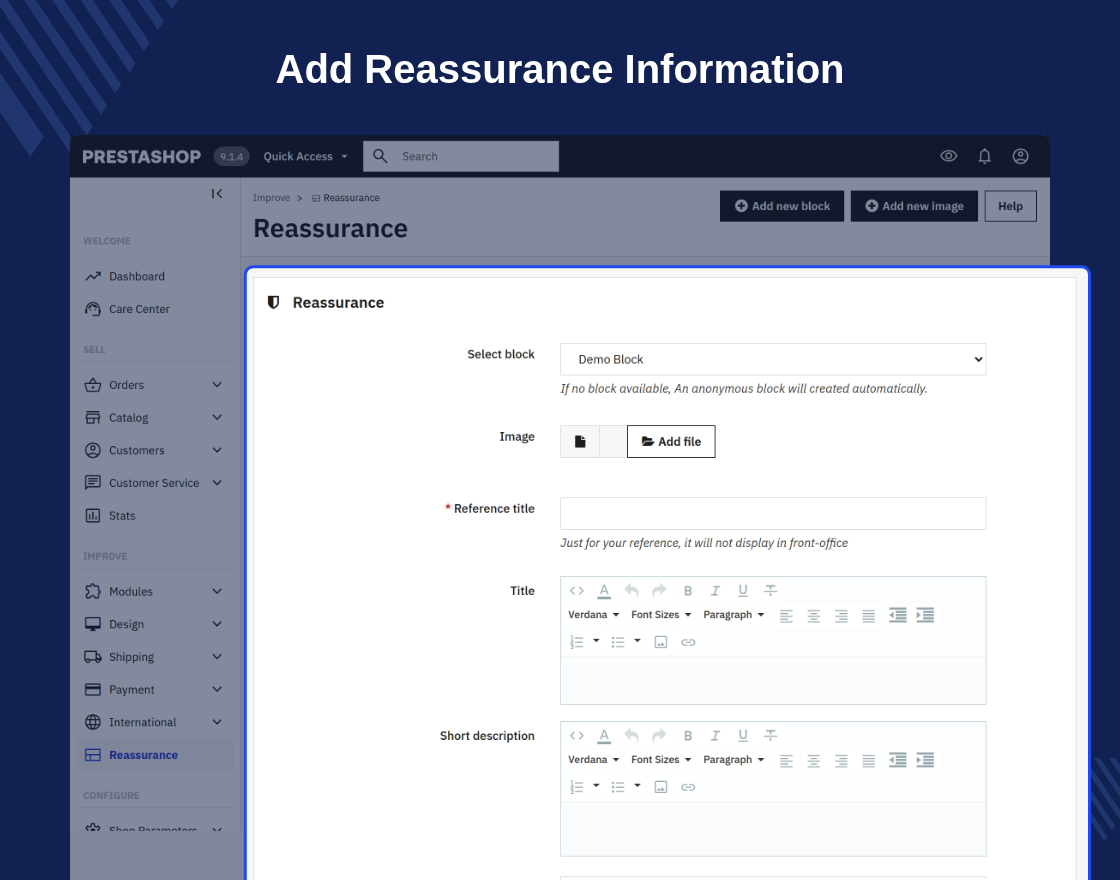
Task: Open source code view in the Short description editor
Action: 576,736
